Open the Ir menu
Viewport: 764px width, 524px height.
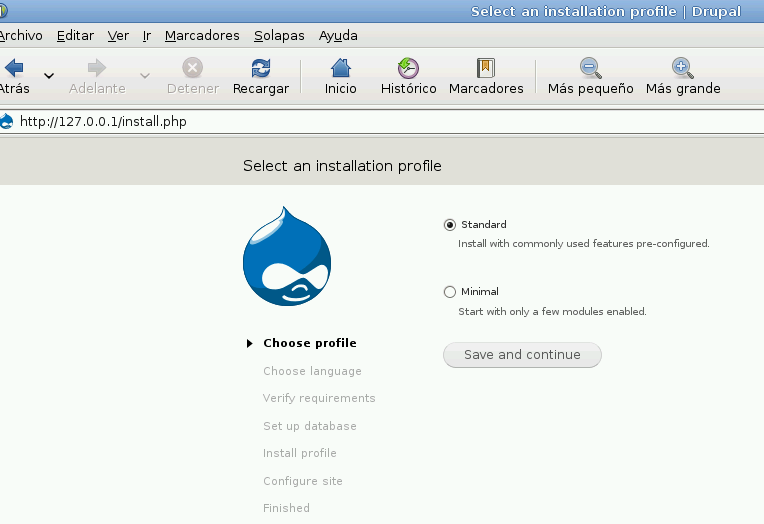click(x=147, y=36)
